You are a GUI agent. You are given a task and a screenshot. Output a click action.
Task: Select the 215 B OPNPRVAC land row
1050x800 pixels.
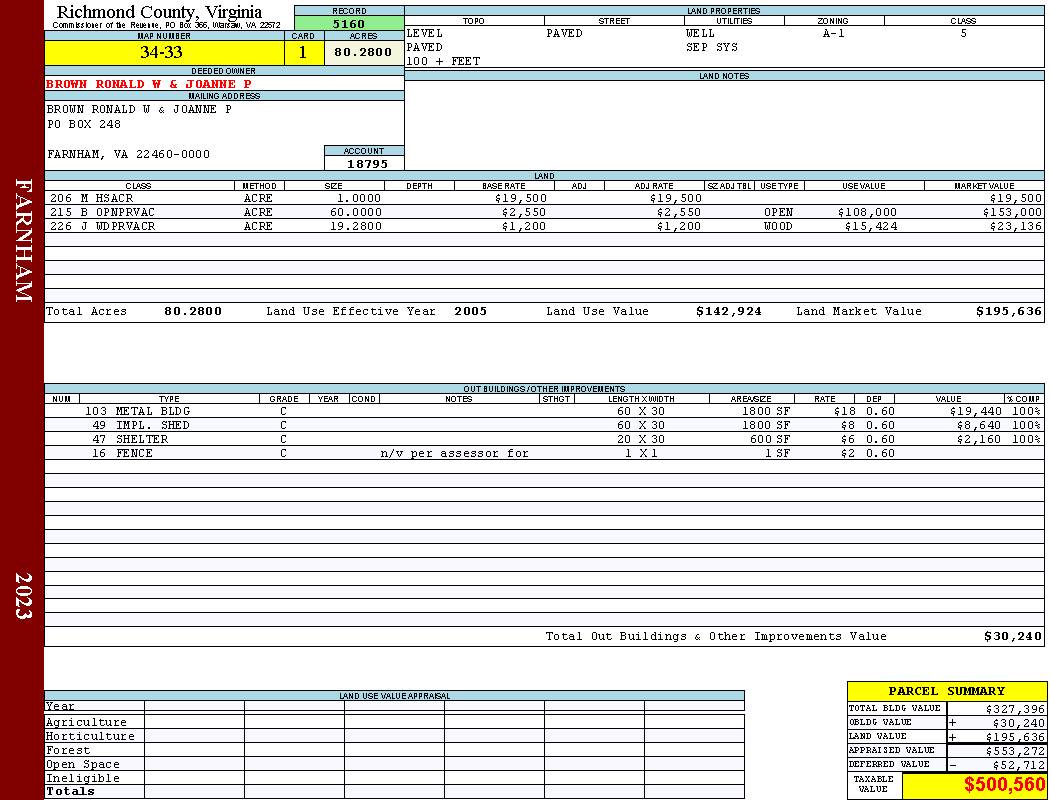[x=544, y=212]
